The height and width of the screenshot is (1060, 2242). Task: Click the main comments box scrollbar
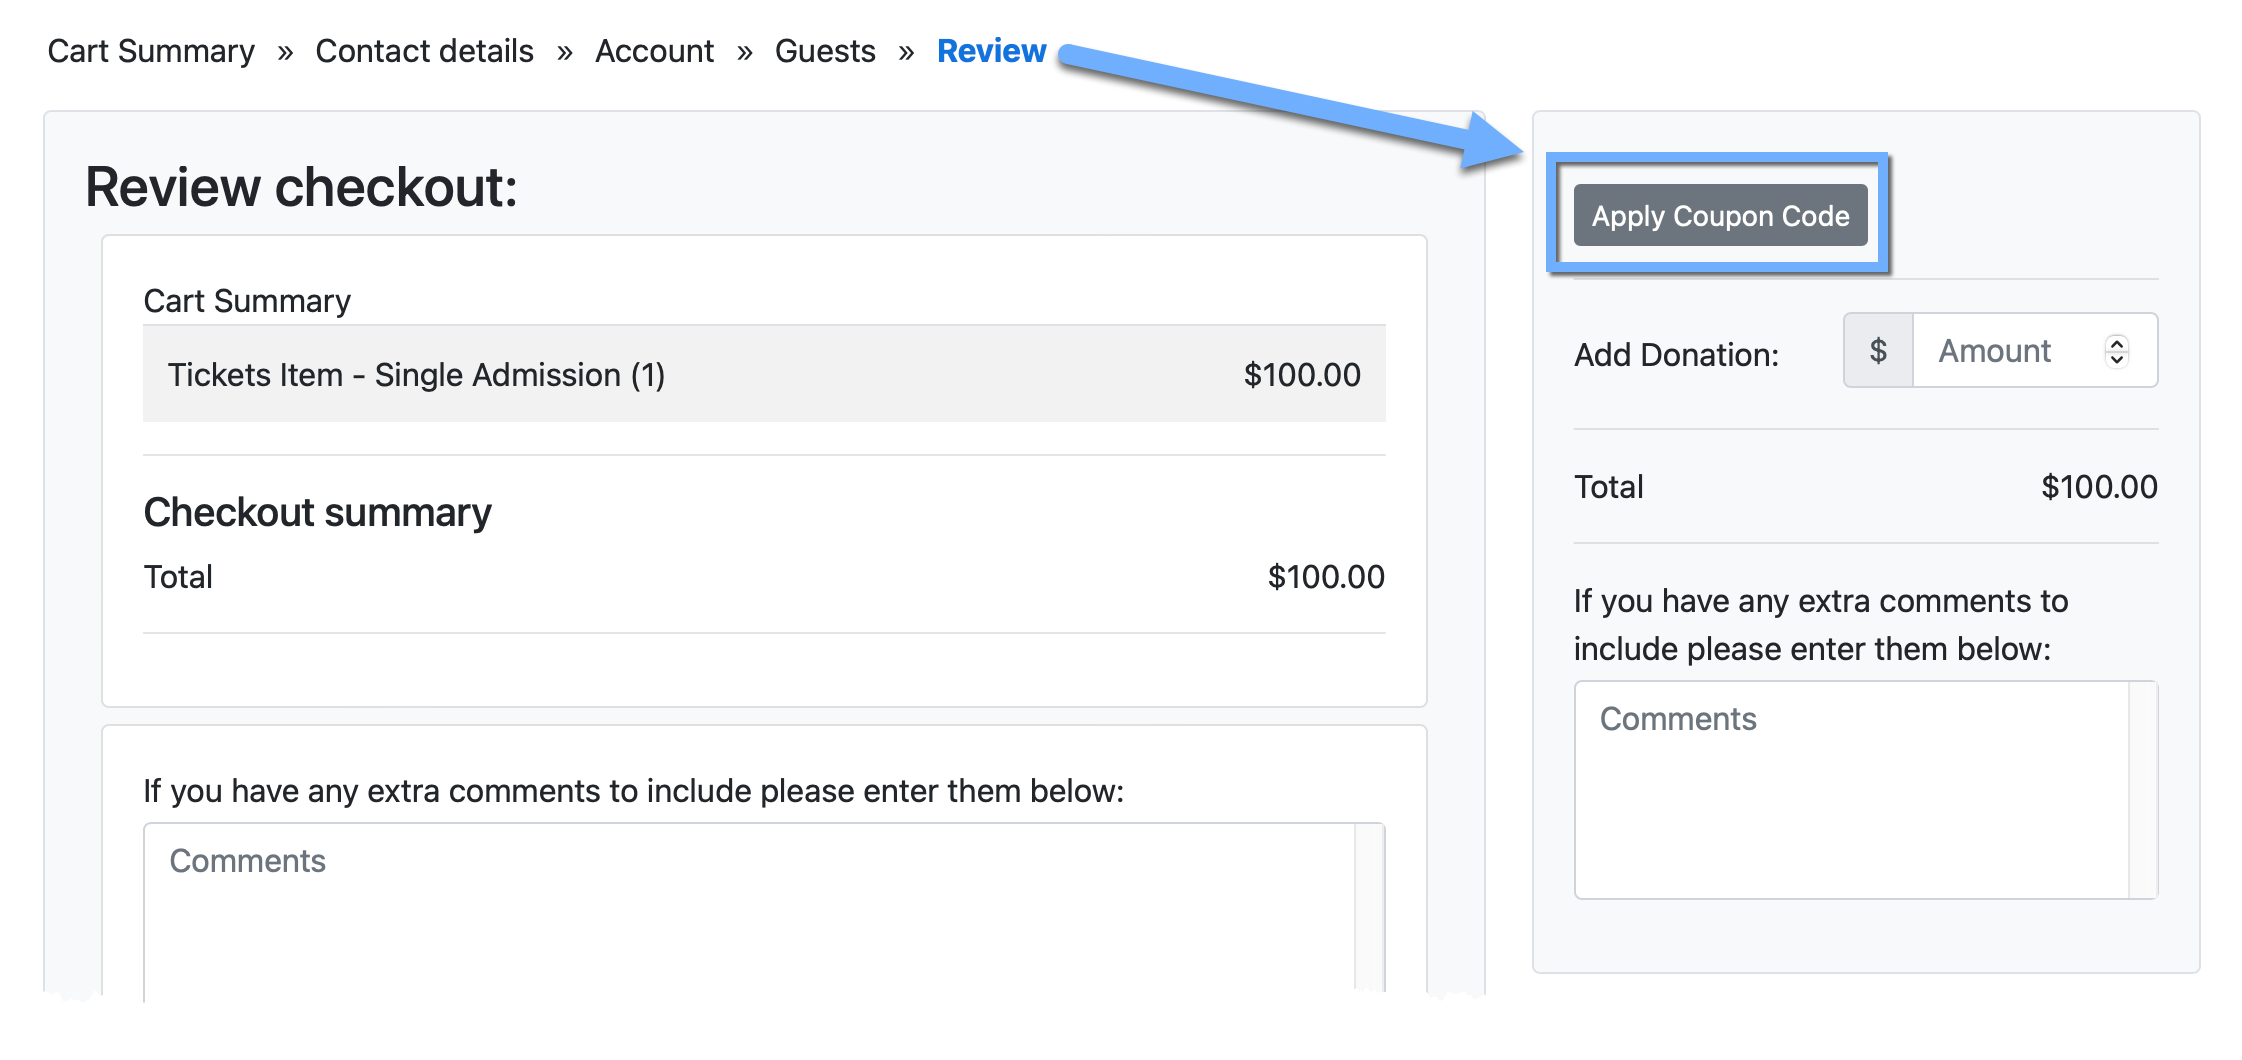(x=1369, y=910)
